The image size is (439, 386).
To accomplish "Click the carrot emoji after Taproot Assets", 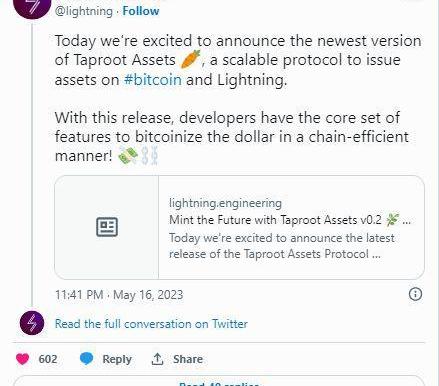I will (x=190, y=59).
